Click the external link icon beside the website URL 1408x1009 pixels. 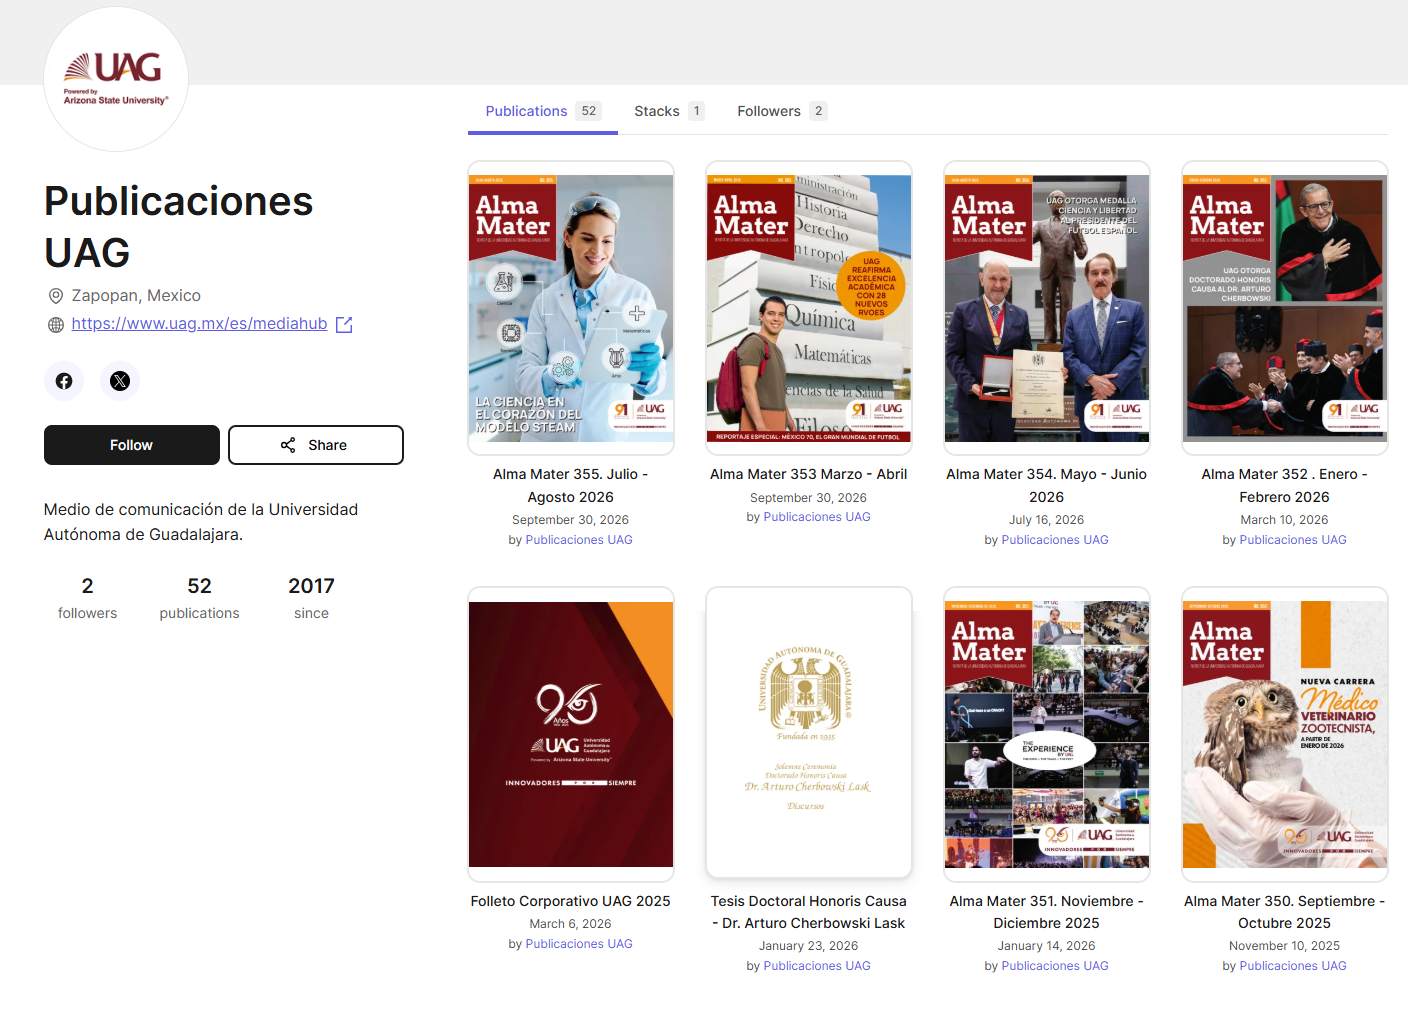coord(344,324)
